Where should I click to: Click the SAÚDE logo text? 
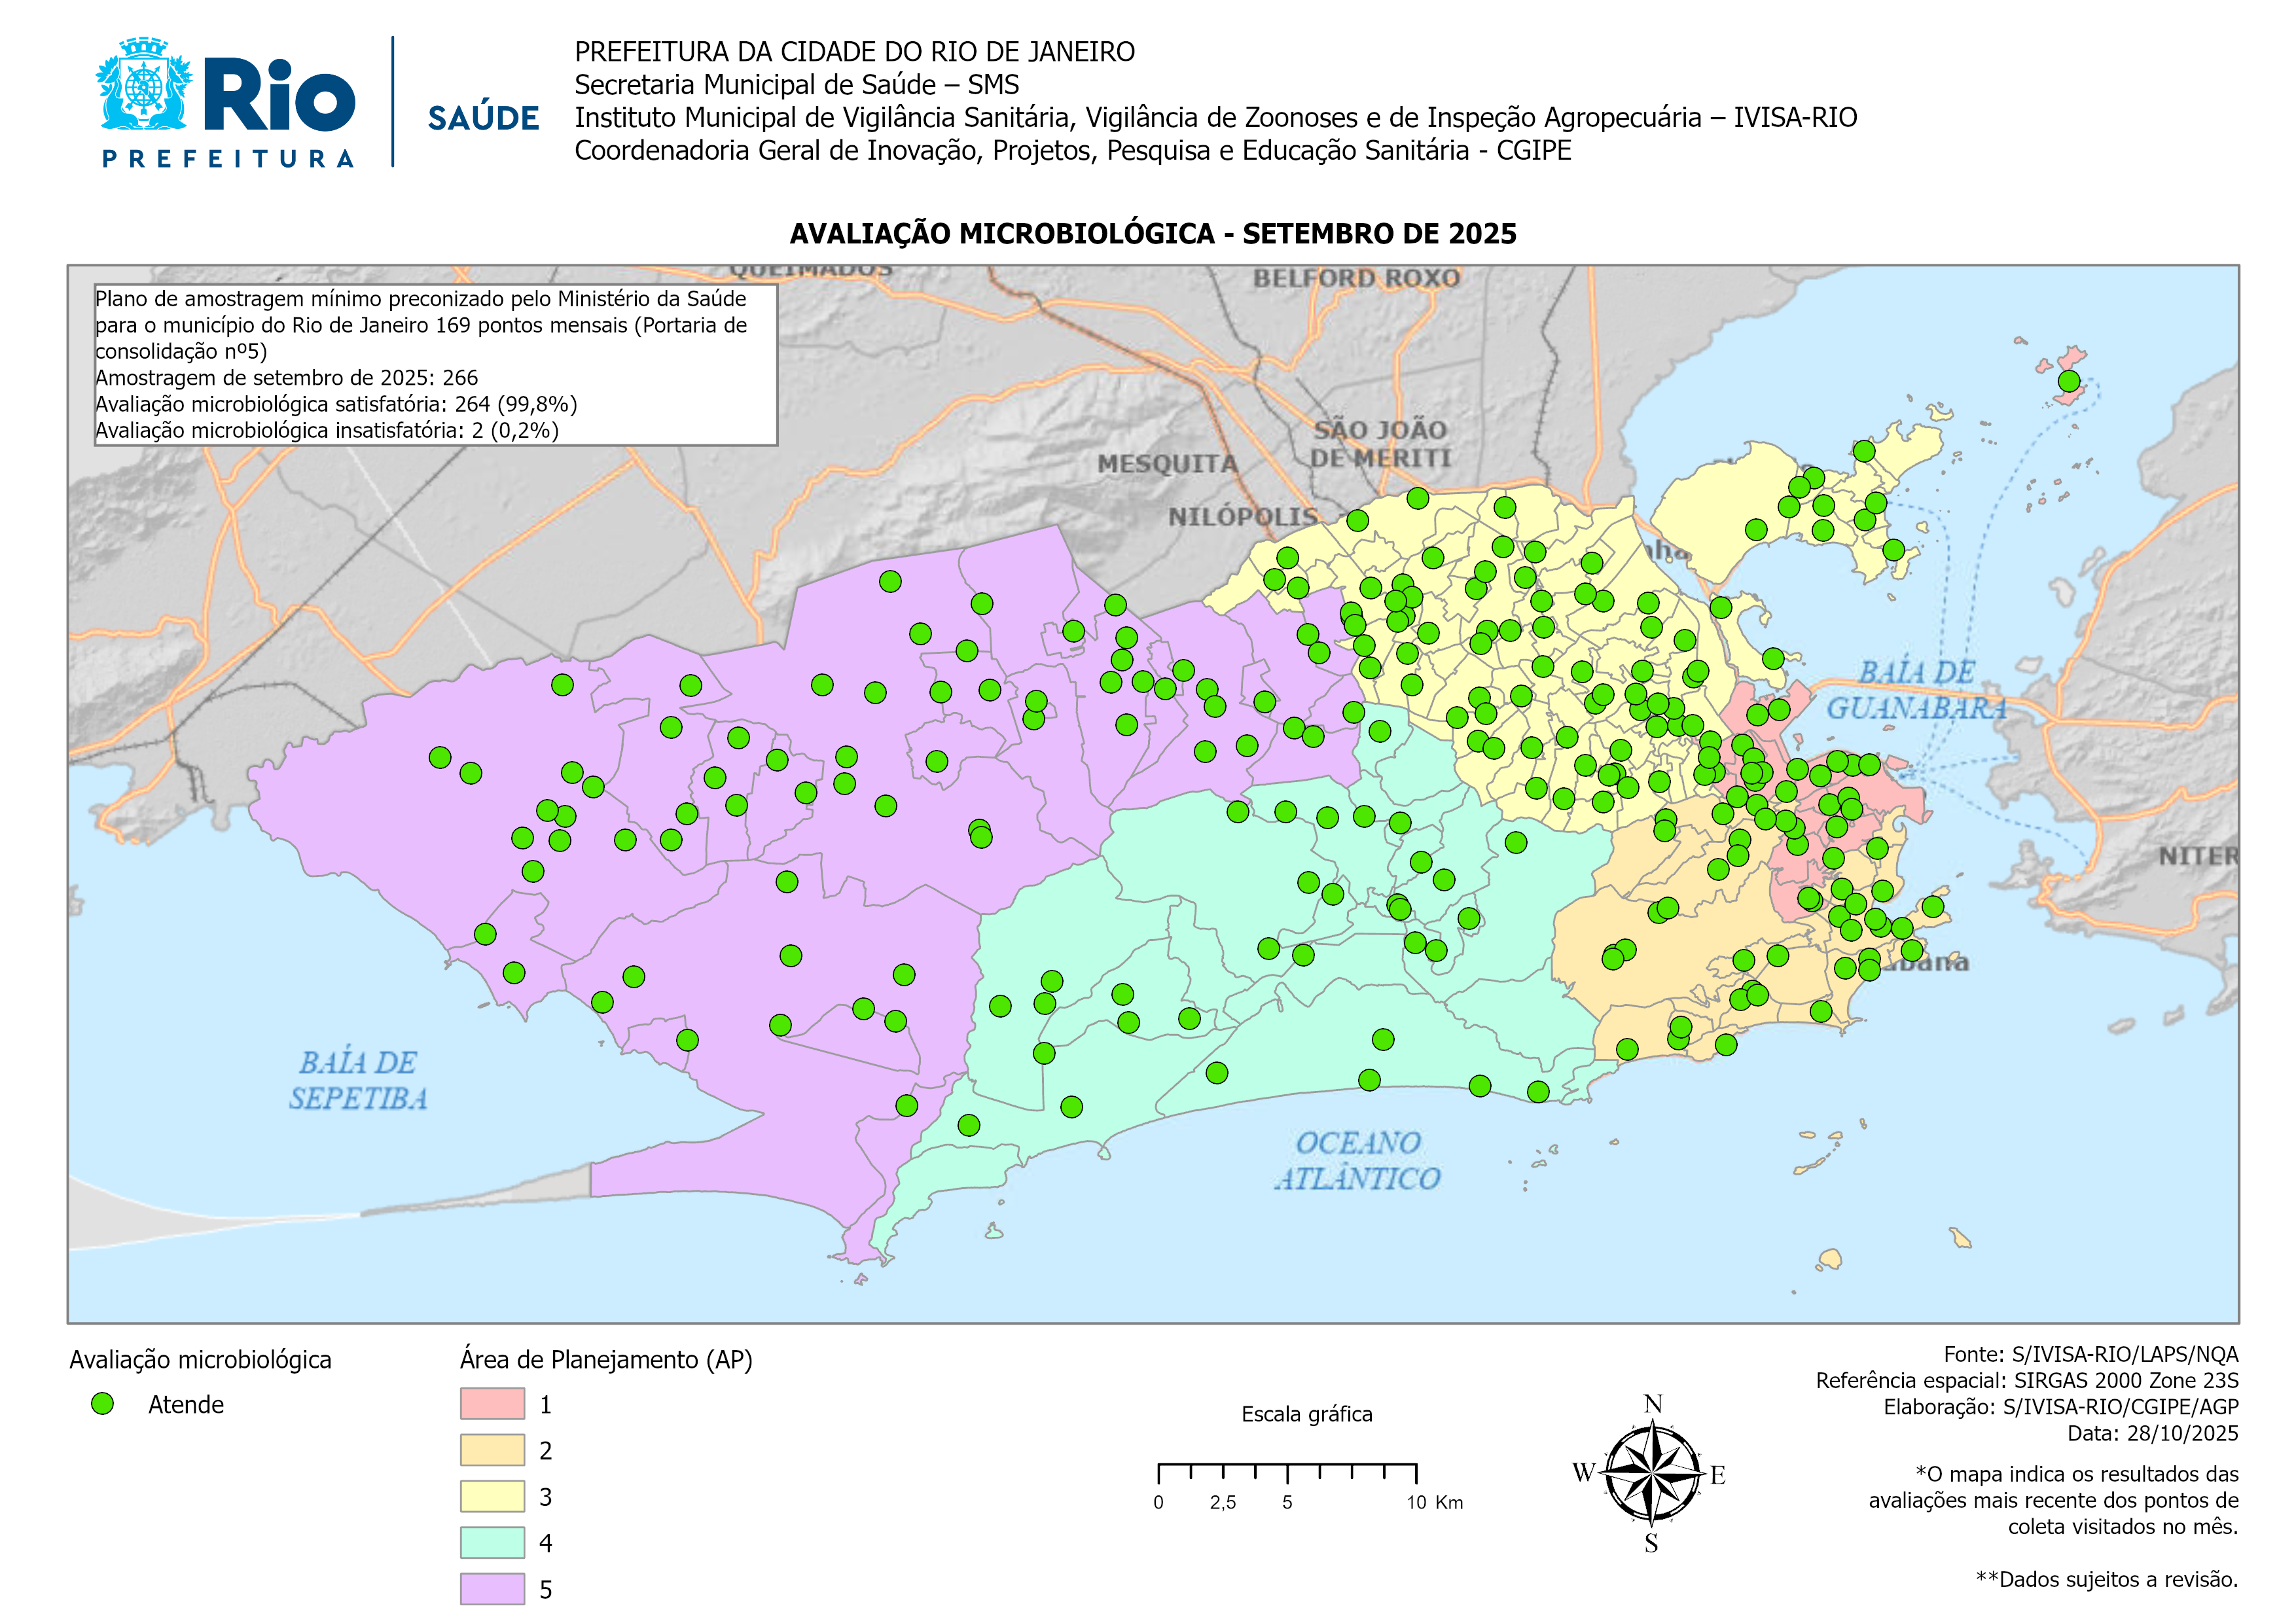point(483,118)
